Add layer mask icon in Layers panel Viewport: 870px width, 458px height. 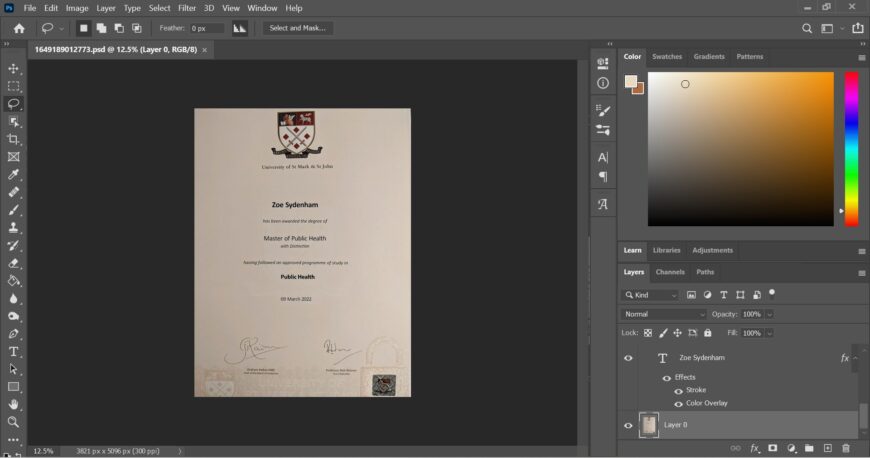pos(772,448)
